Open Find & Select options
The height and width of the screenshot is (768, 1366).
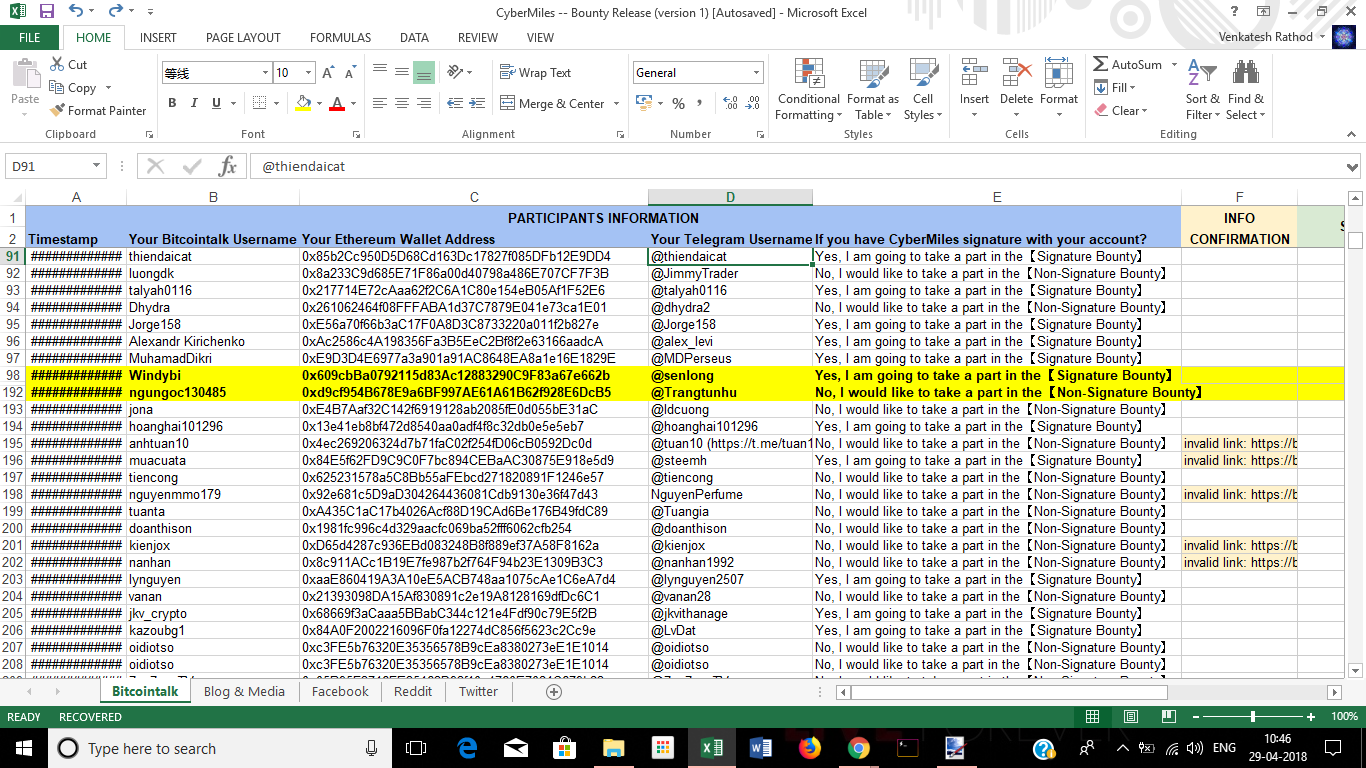coord(1246,89)
